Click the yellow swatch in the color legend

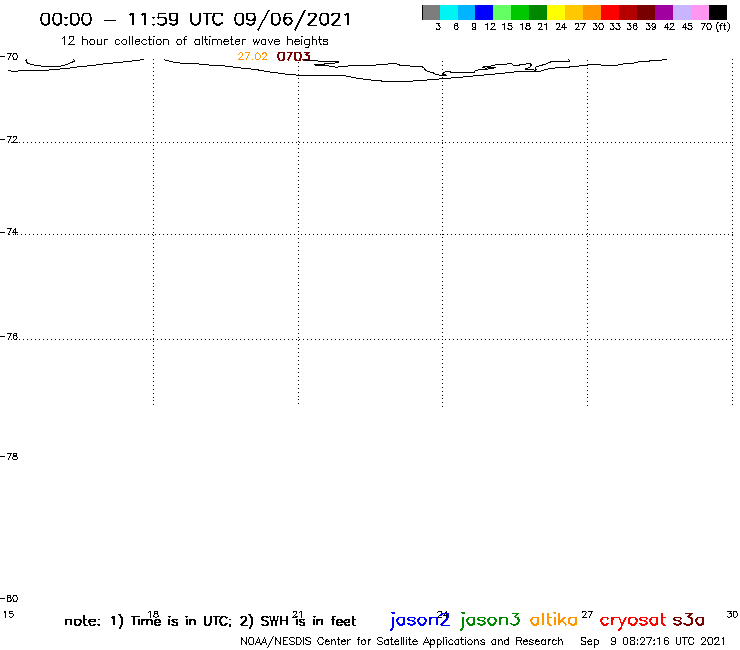point(556,12)
